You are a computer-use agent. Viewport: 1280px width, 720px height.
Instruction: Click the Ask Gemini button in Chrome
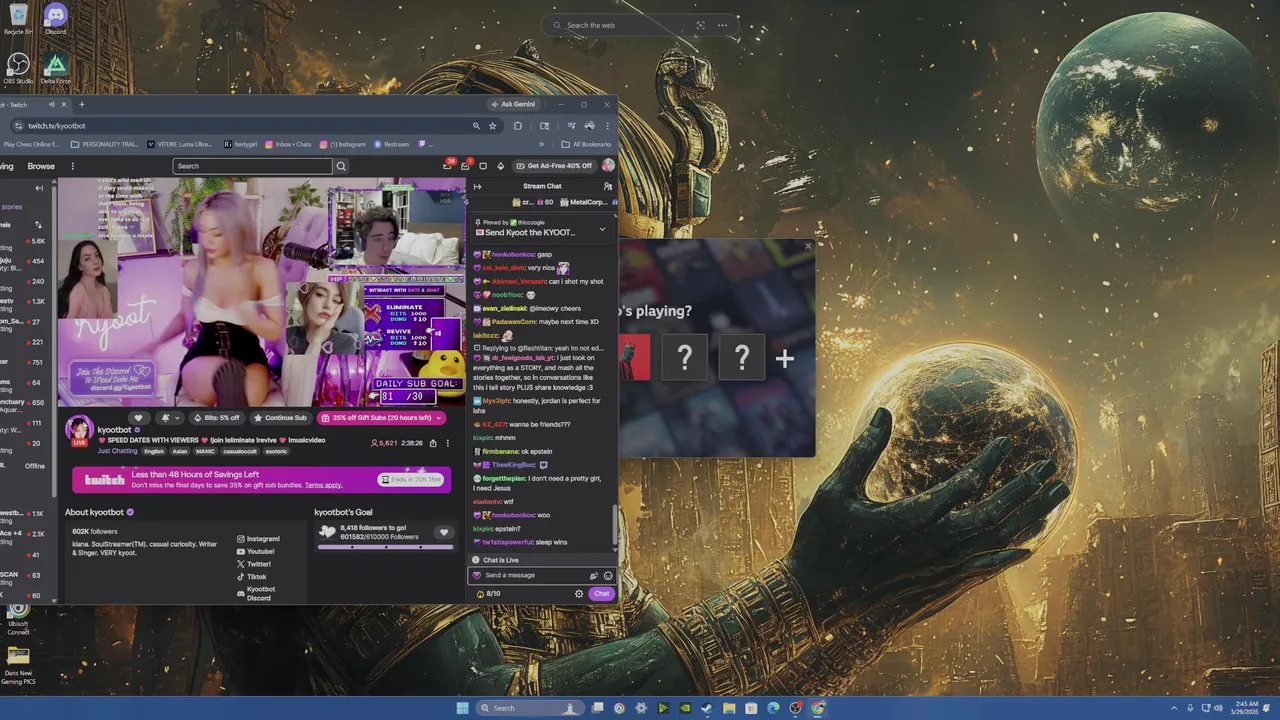(x=513, y=104)
